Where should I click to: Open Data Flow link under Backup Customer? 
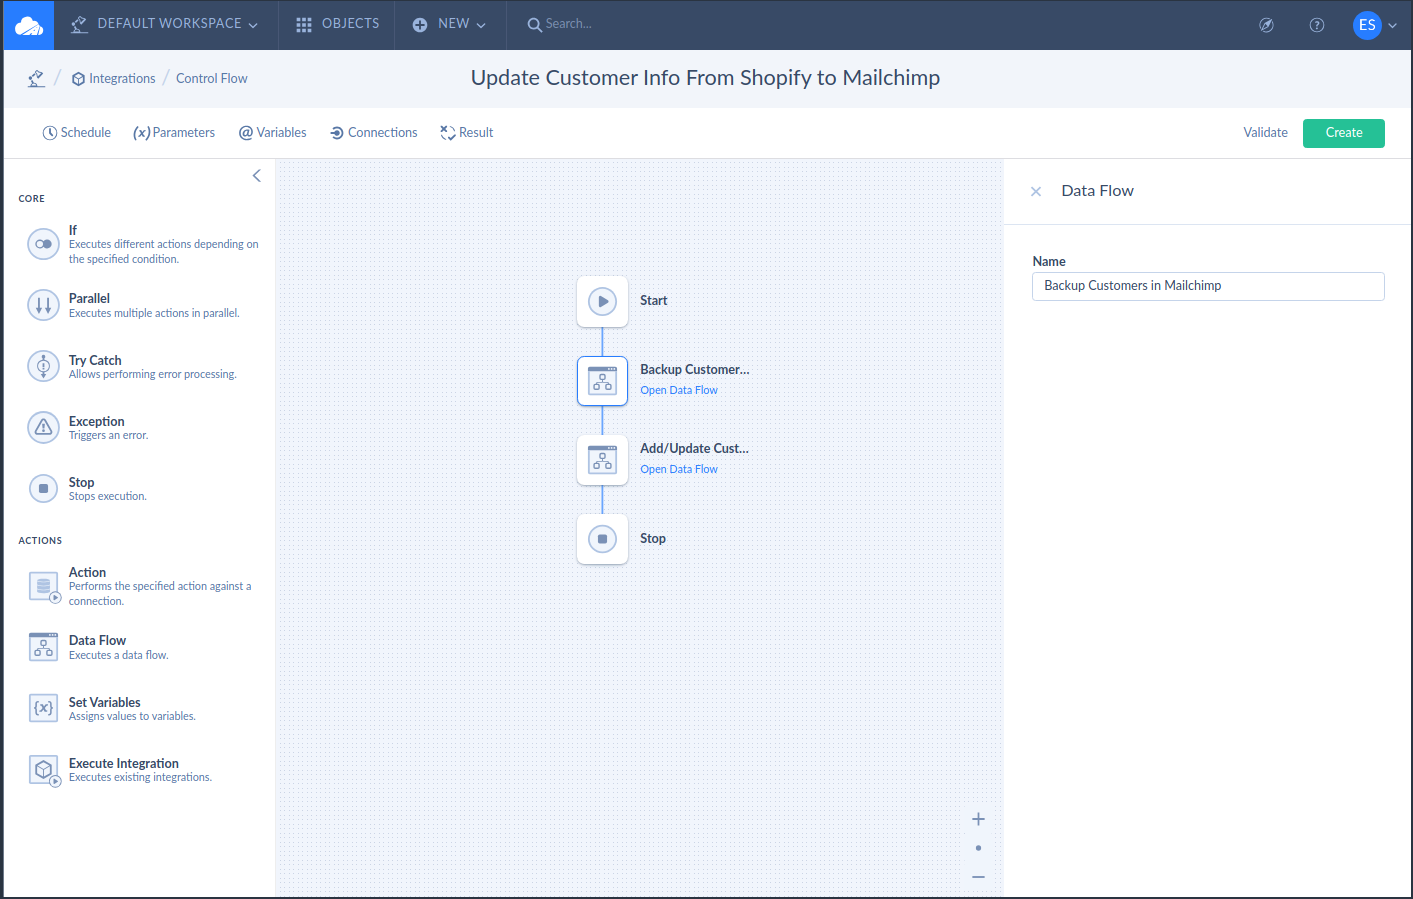[x=679, y=391]
